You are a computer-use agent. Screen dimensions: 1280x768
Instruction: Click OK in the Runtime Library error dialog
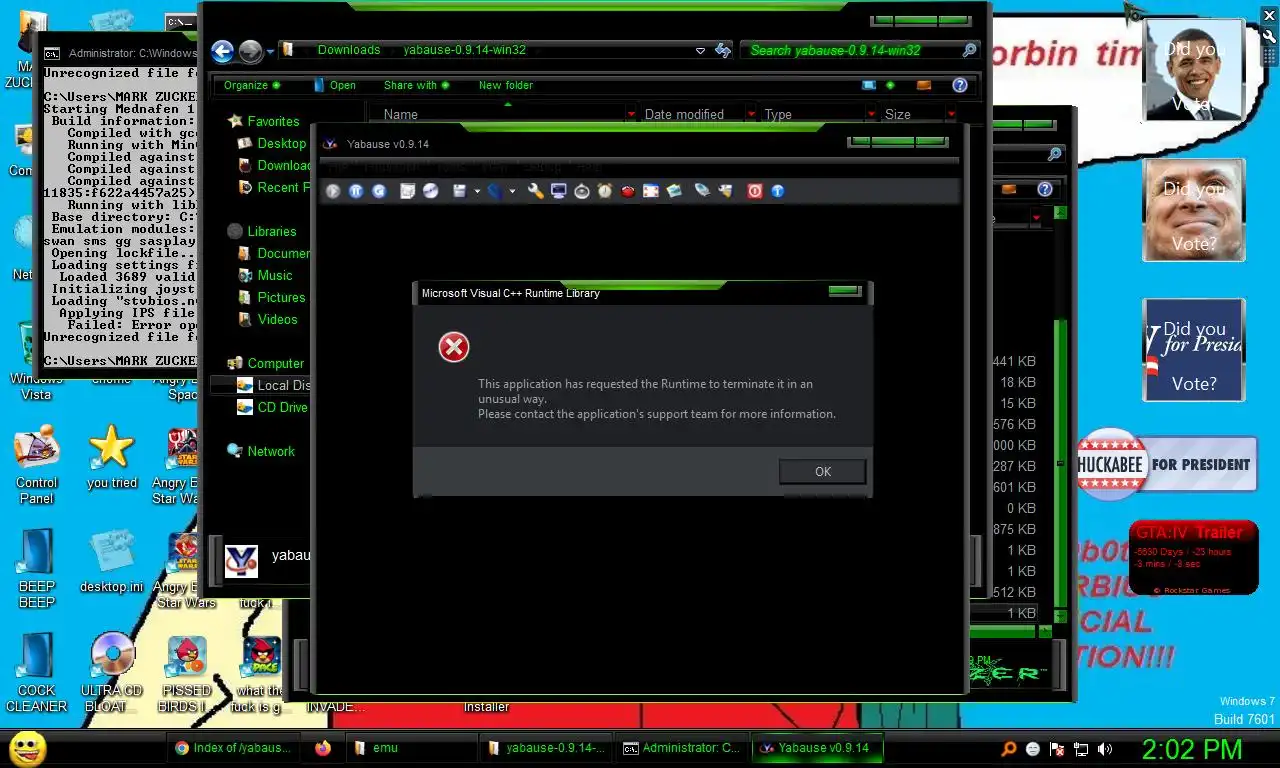point(823,472)
